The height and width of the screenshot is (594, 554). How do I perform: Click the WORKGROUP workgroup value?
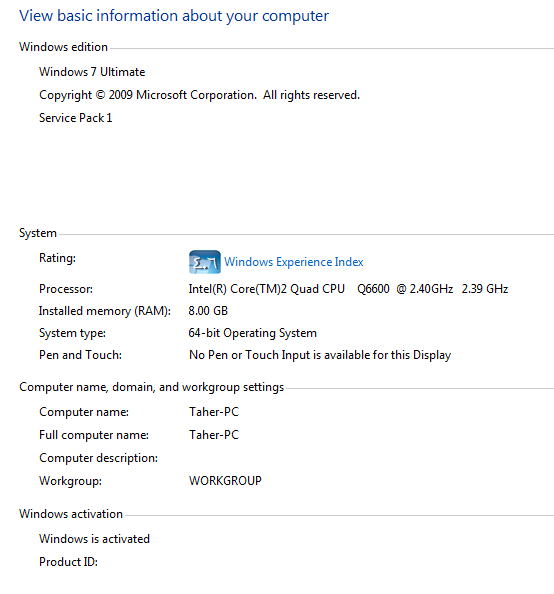click(225, 481)
